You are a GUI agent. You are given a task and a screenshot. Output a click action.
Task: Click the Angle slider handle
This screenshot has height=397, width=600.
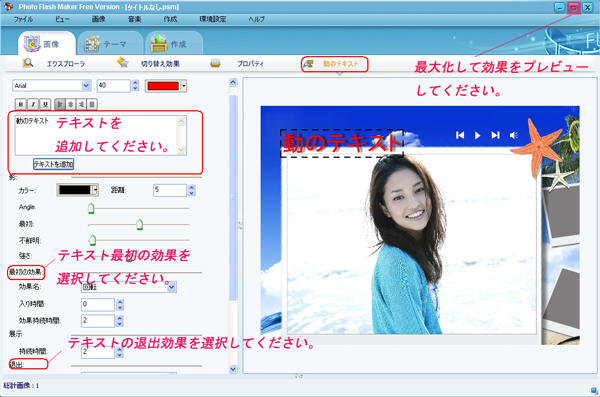[x=91, y=208]
